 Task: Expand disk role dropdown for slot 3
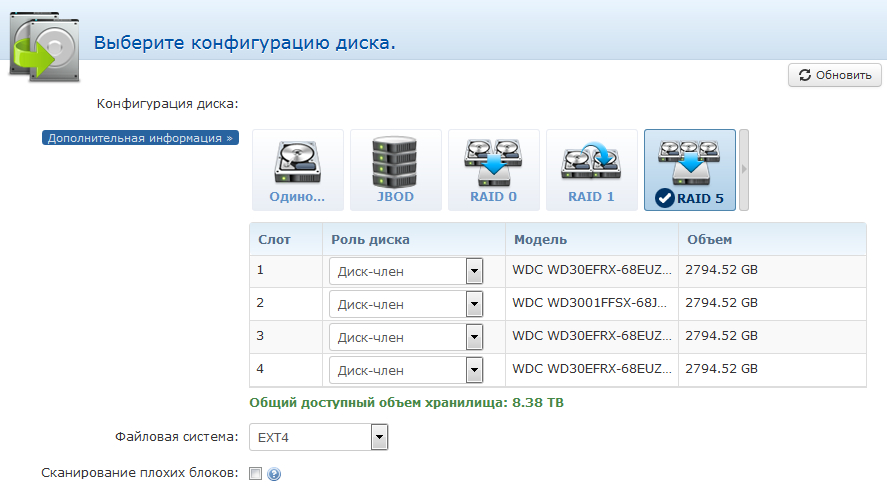click(x=406, y=337)
